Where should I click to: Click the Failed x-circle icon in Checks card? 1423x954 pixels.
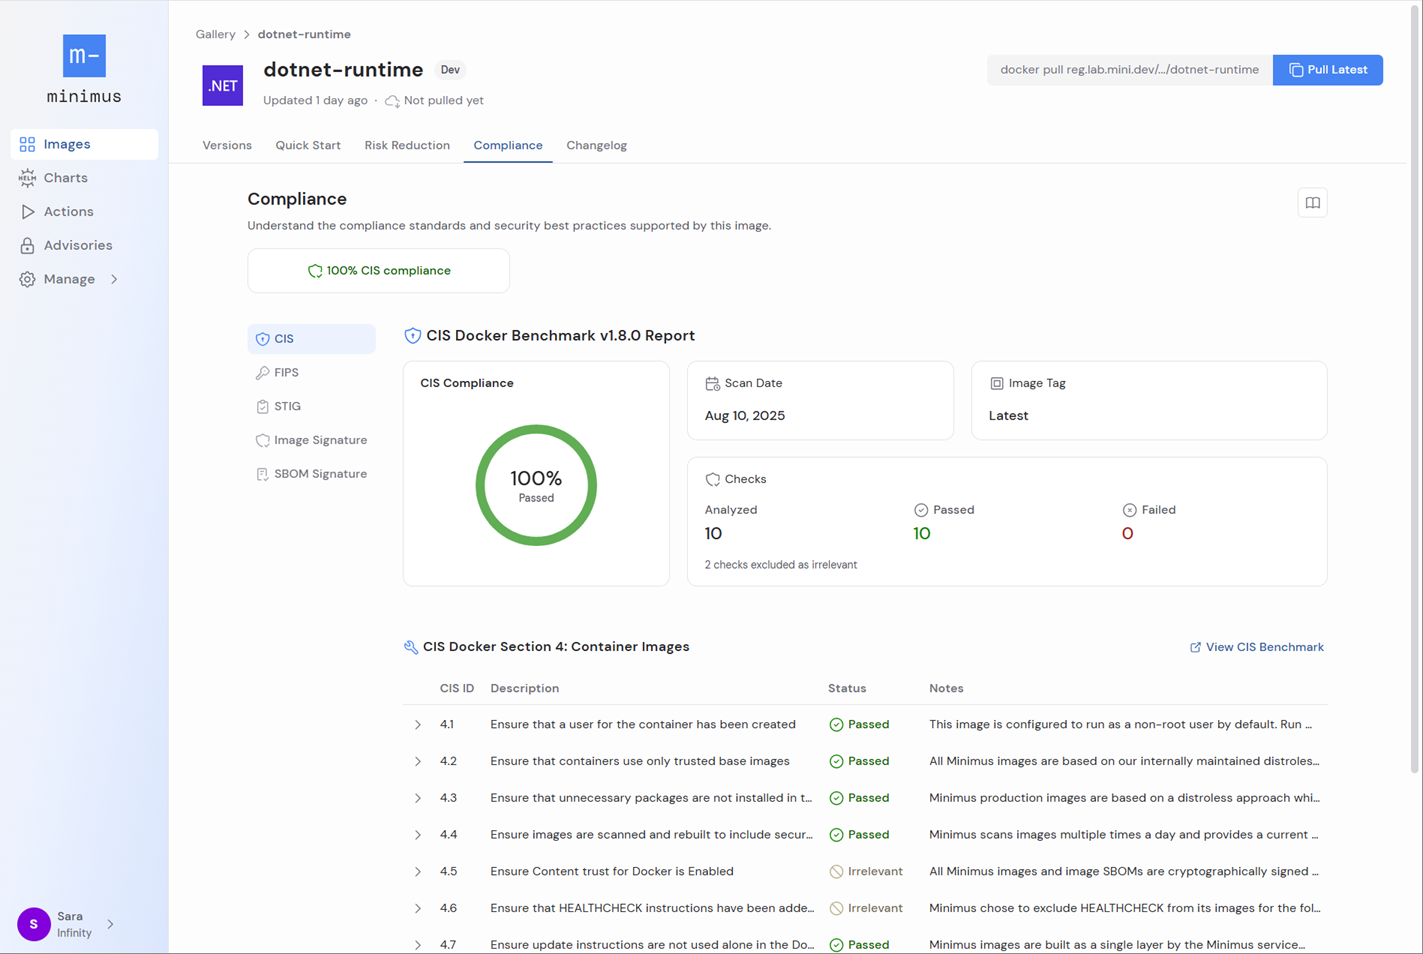[x=1129, y=510]
